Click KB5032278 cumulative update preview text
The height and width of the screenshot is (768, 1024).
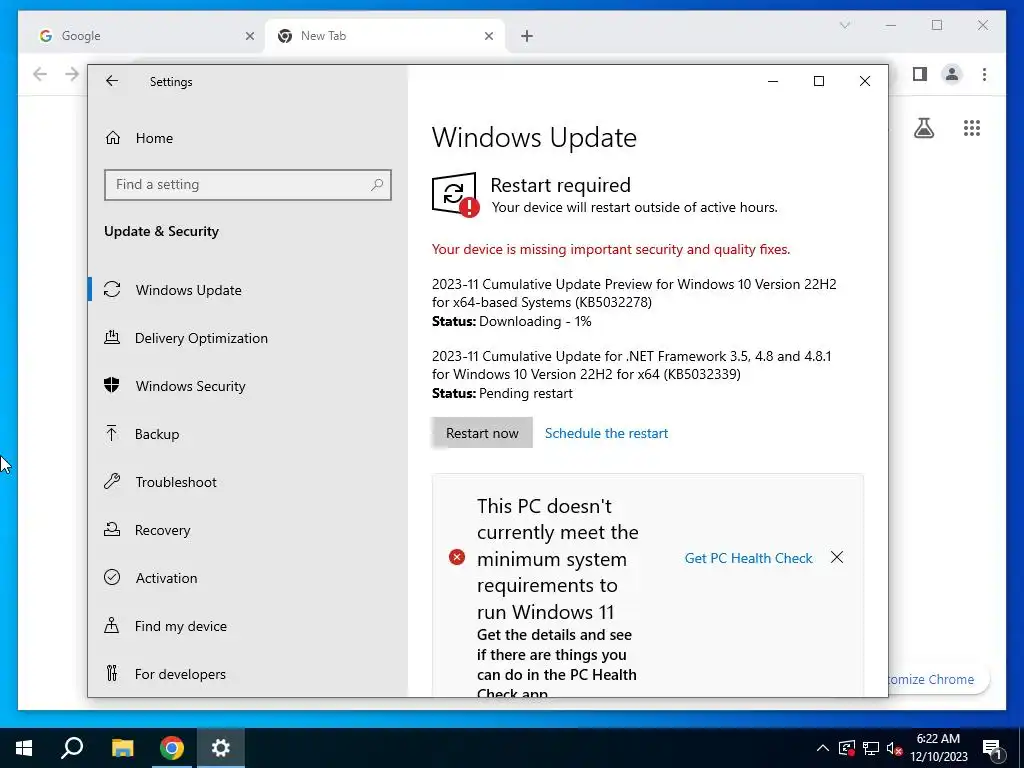pyautogui.click(x=634, y=293)
